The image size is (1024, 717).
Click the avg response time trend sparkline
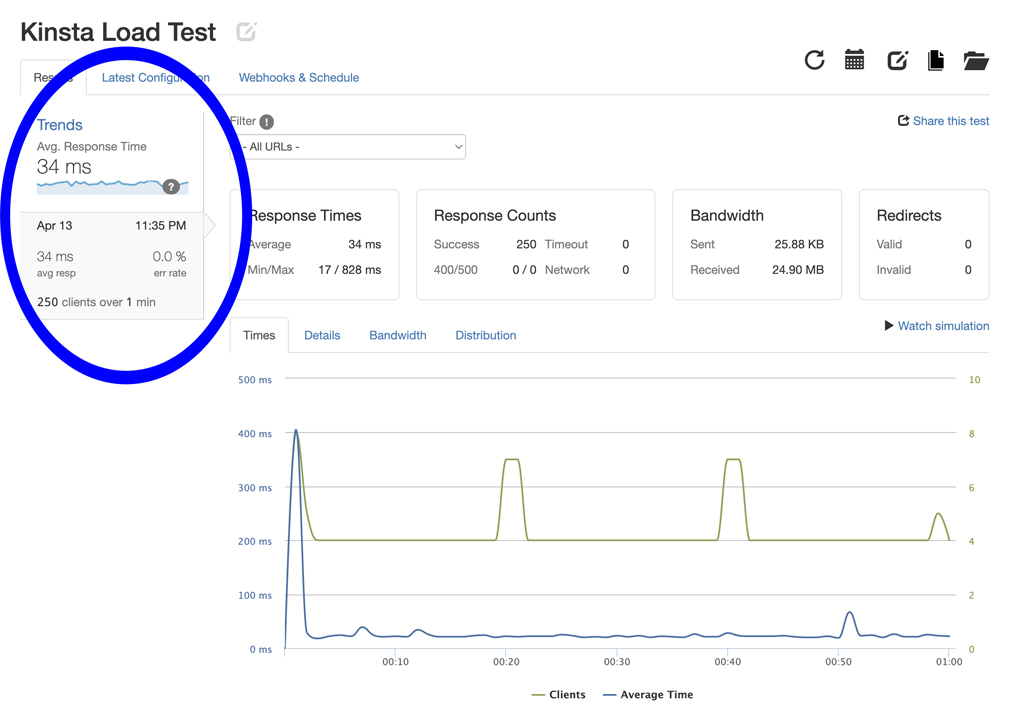(x=112, y=187)
